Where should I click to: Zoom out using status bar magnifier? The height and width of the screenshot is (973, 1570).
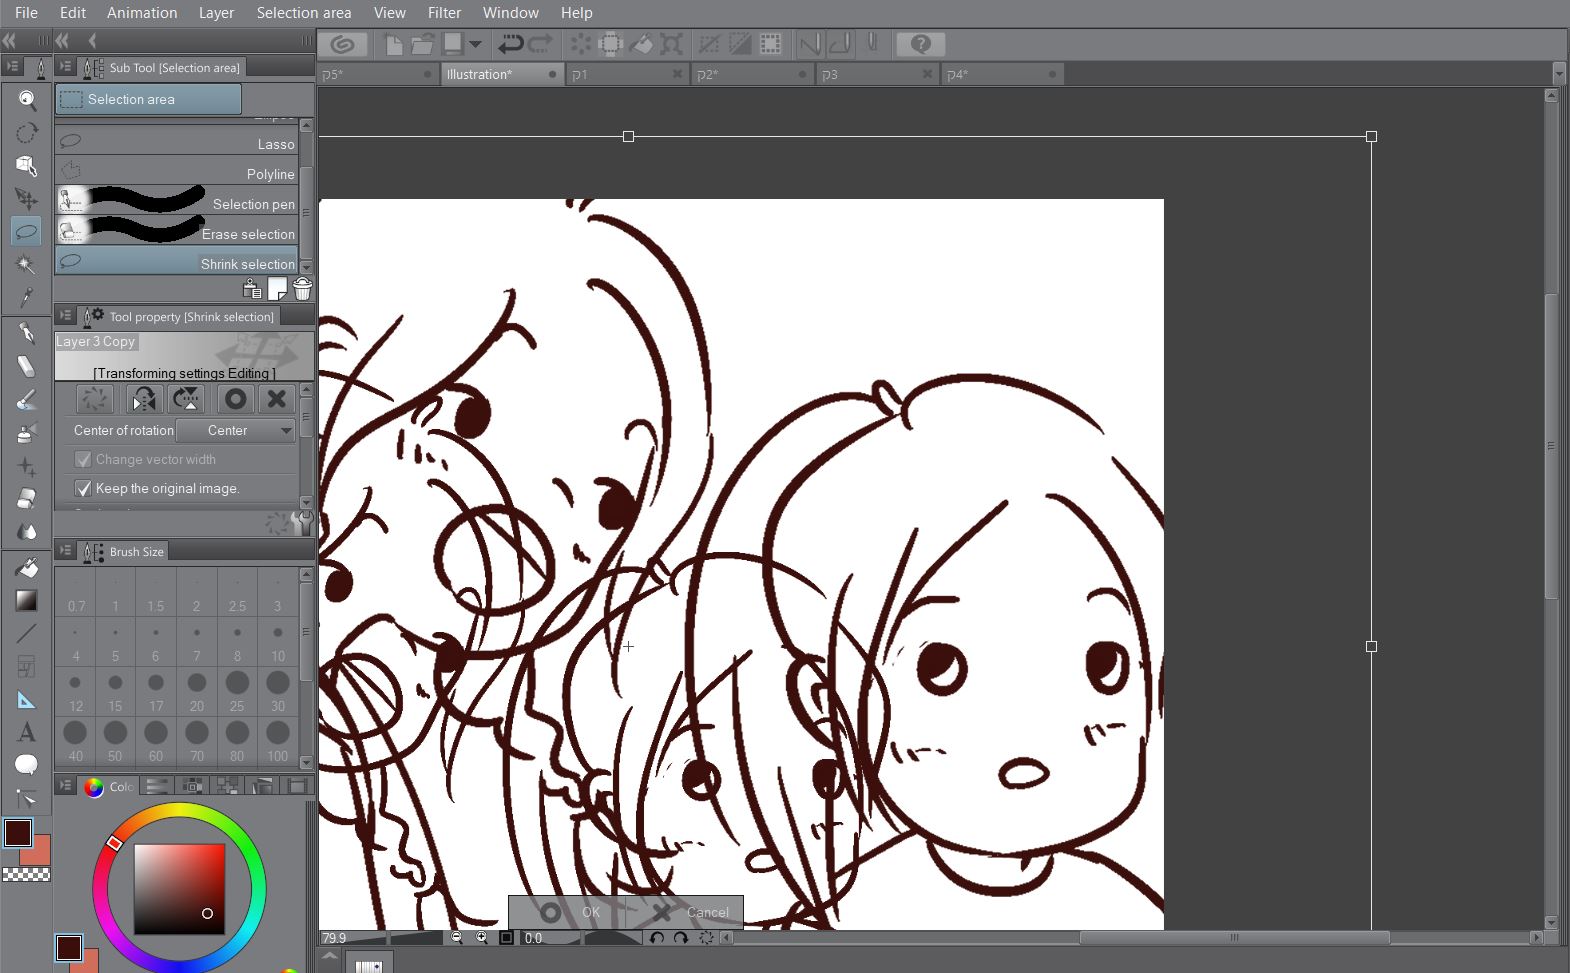457,938
